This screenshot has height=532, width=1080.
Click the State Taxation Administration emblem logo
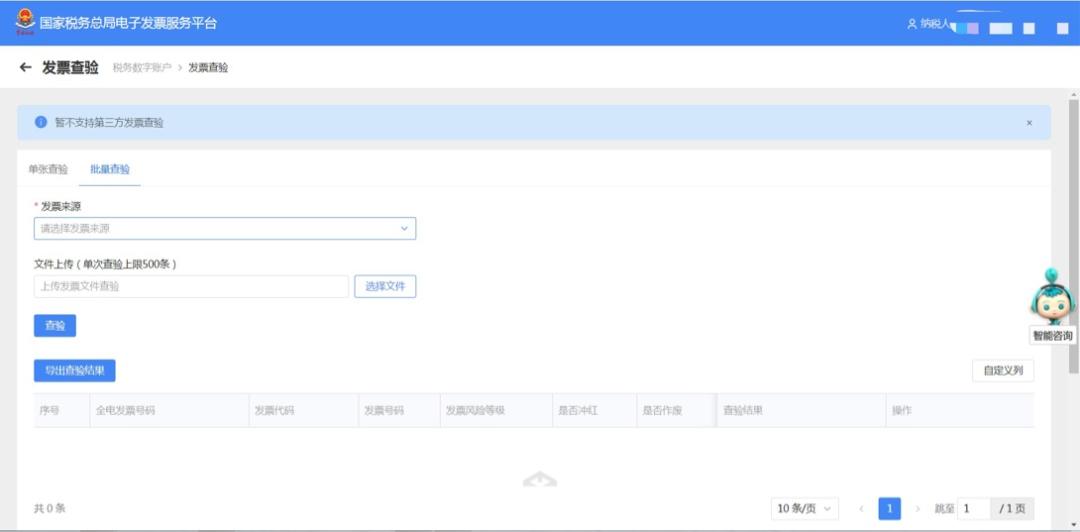pos(24,22)
